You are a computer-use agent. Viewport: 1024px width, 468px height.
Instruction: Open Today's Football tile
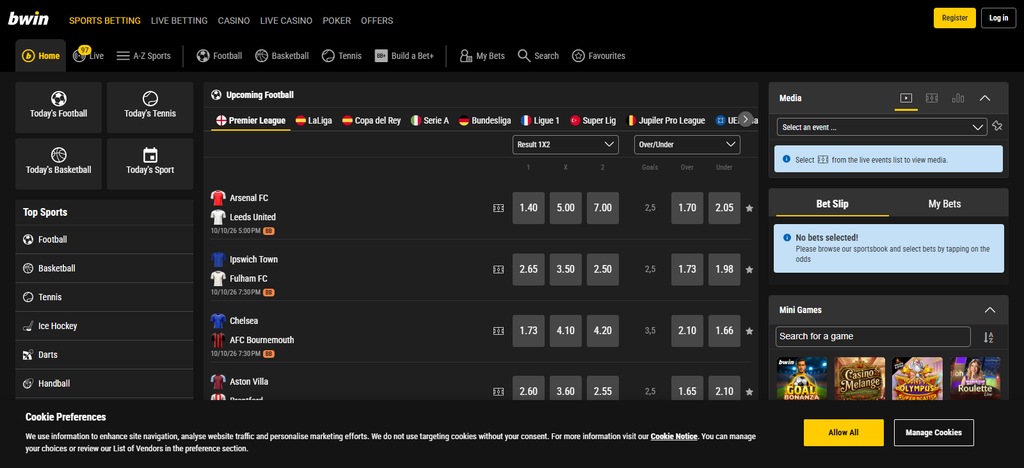(x=59, y=108)
